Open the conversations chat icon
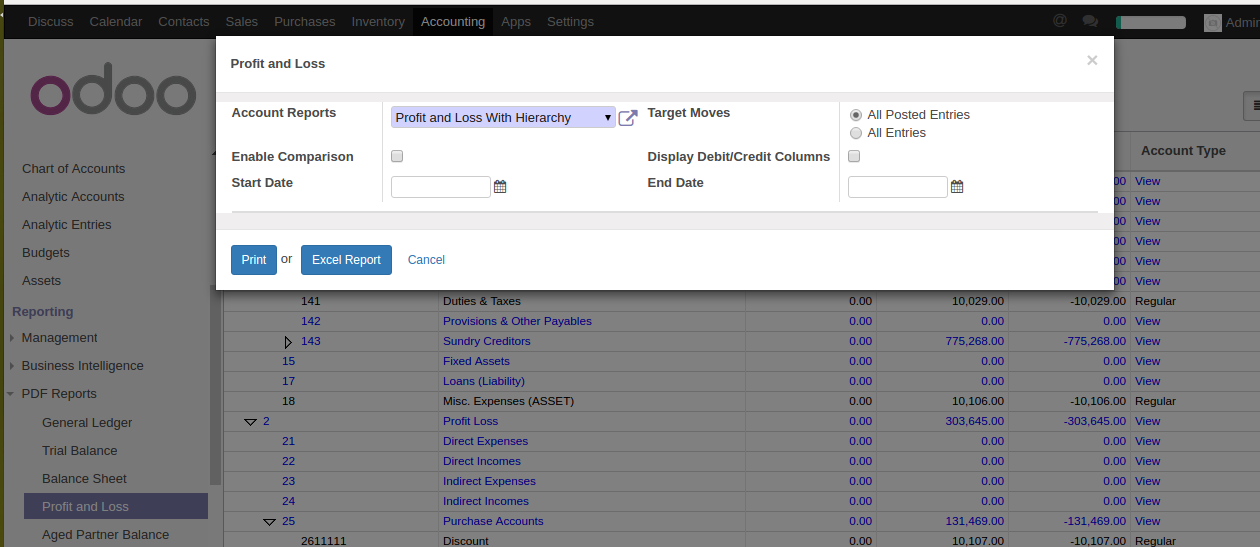Viewport: 1260px width, 547px height. 1090,21
